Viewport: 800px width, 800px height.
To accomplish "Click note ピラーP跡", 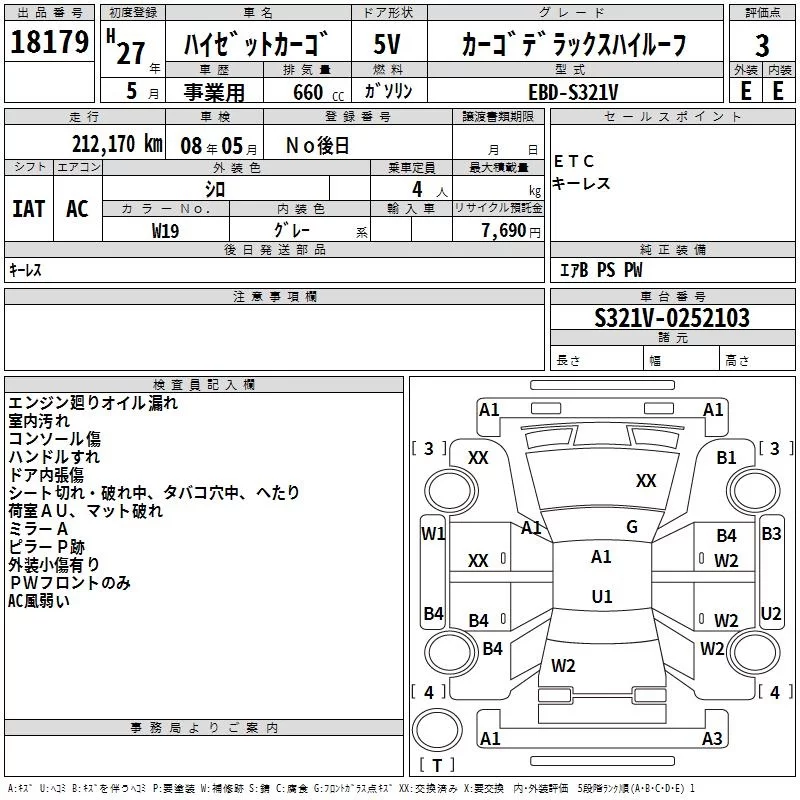I will click(46, 547).
